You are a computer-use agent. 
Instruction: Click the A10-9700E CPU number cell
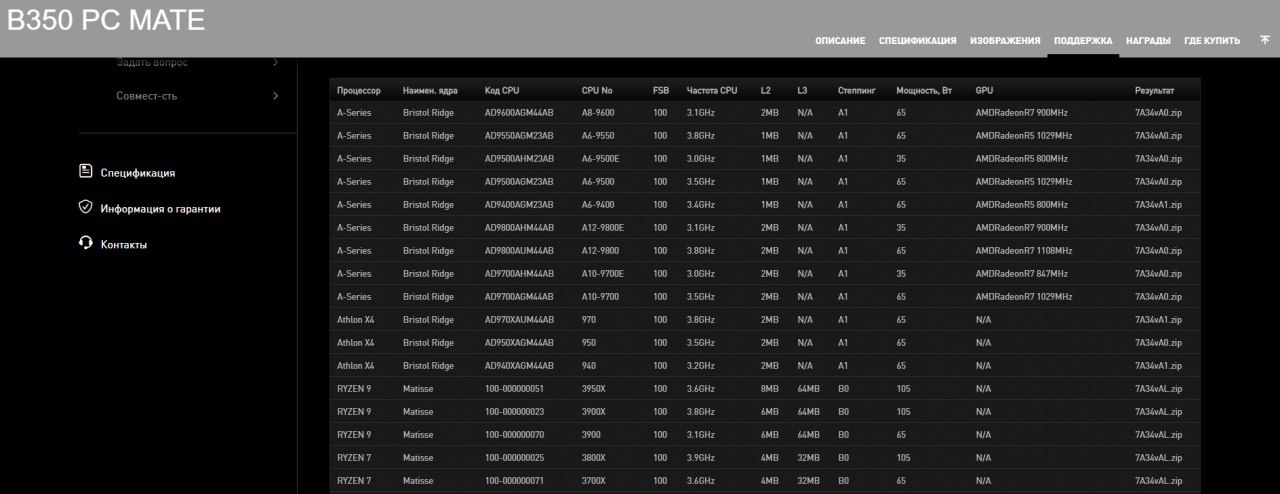(603, 274)
